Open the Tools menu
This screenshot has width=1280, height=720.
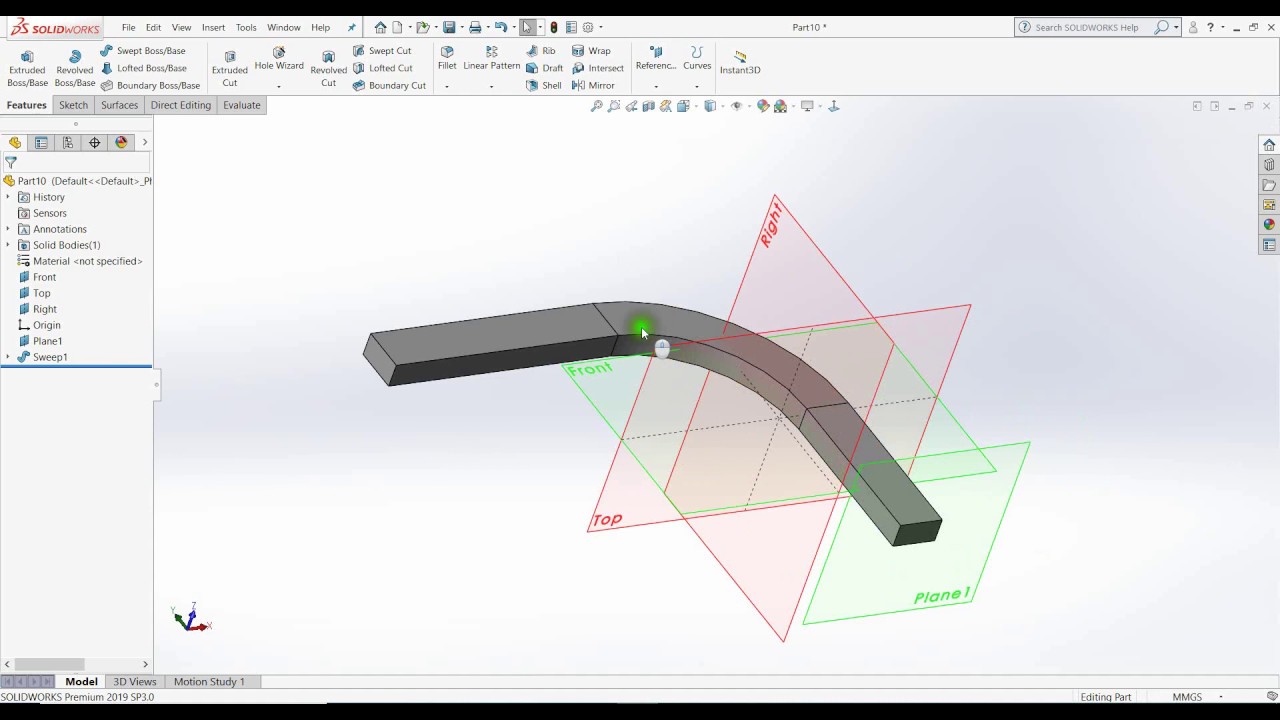[x=246, y=28]
